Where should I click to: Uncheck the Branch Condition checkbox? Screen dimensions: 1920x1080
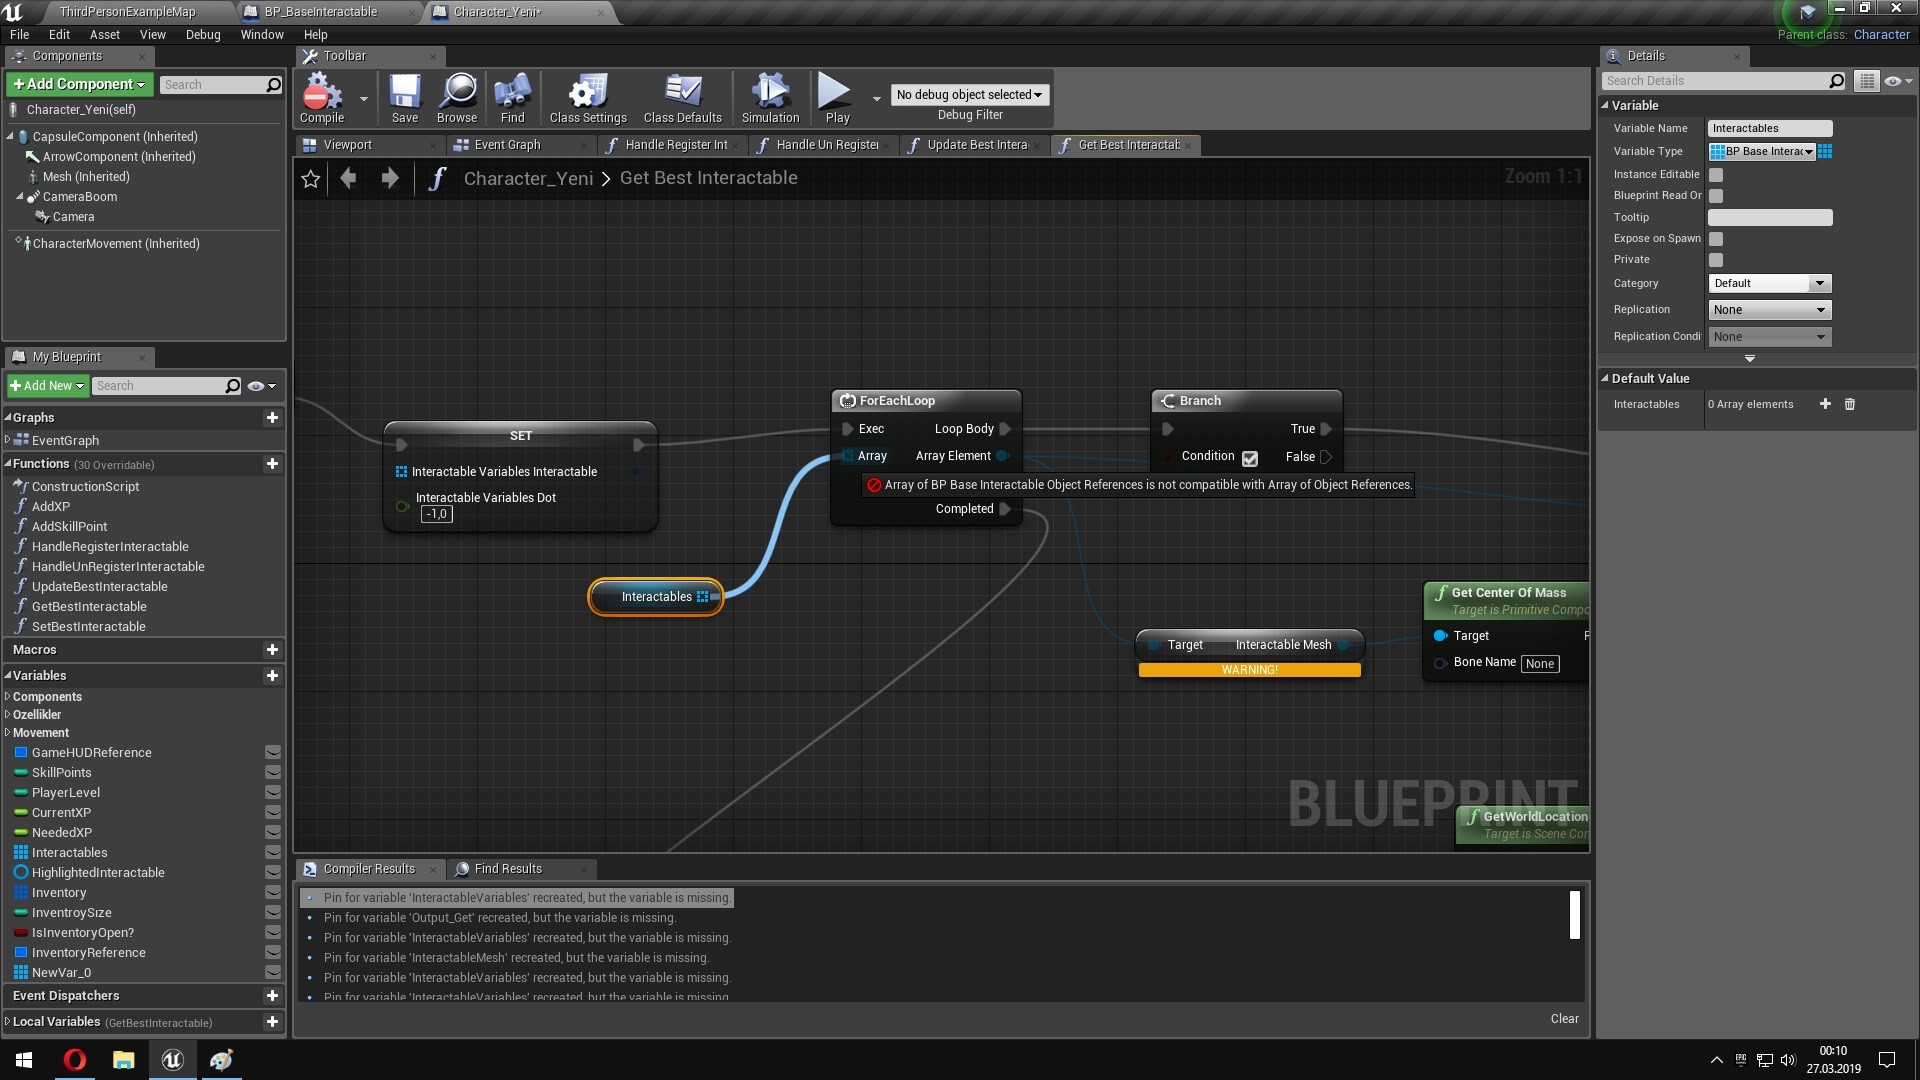(x=1250, y=458)
